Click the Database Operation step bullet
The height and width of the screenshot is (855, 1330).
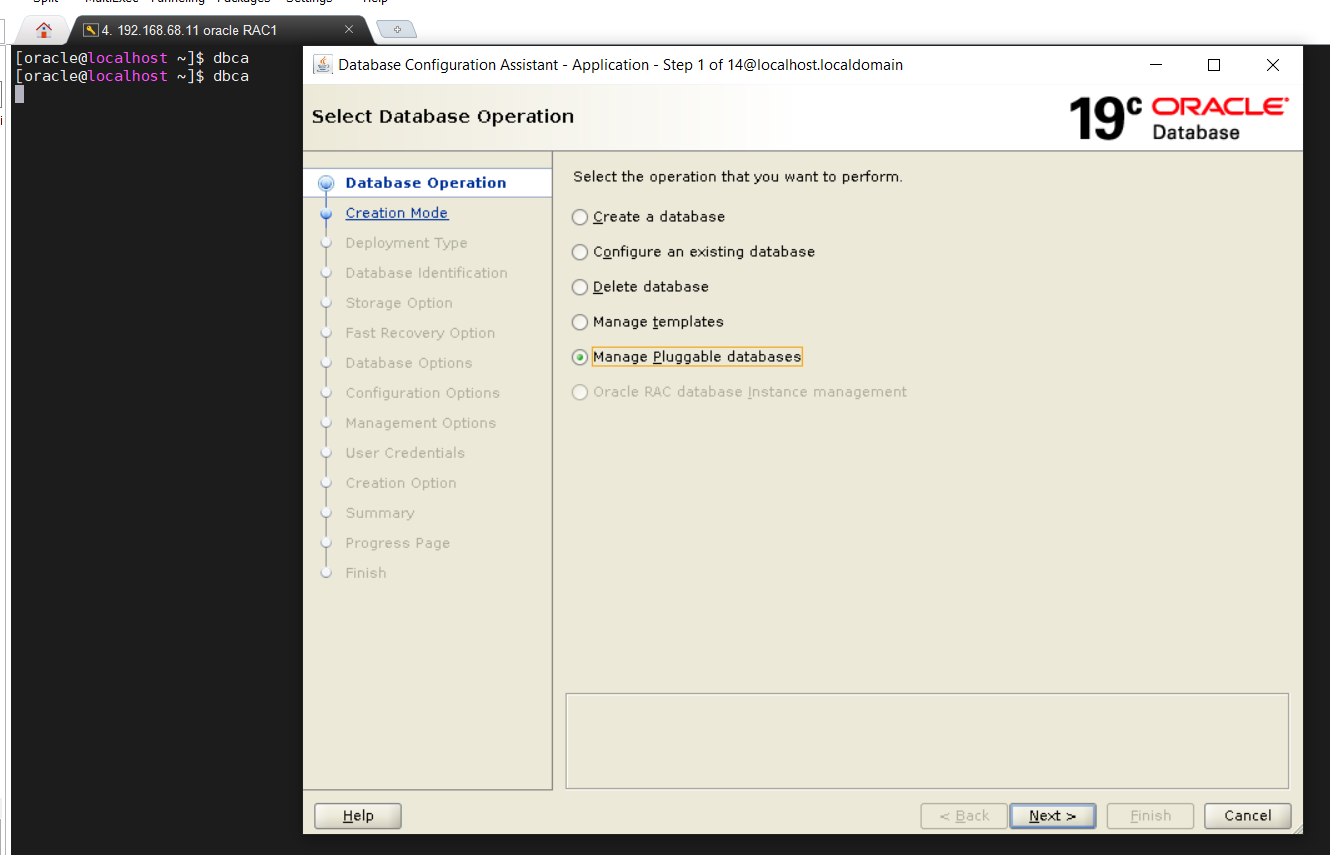click(x=325, y=183)
